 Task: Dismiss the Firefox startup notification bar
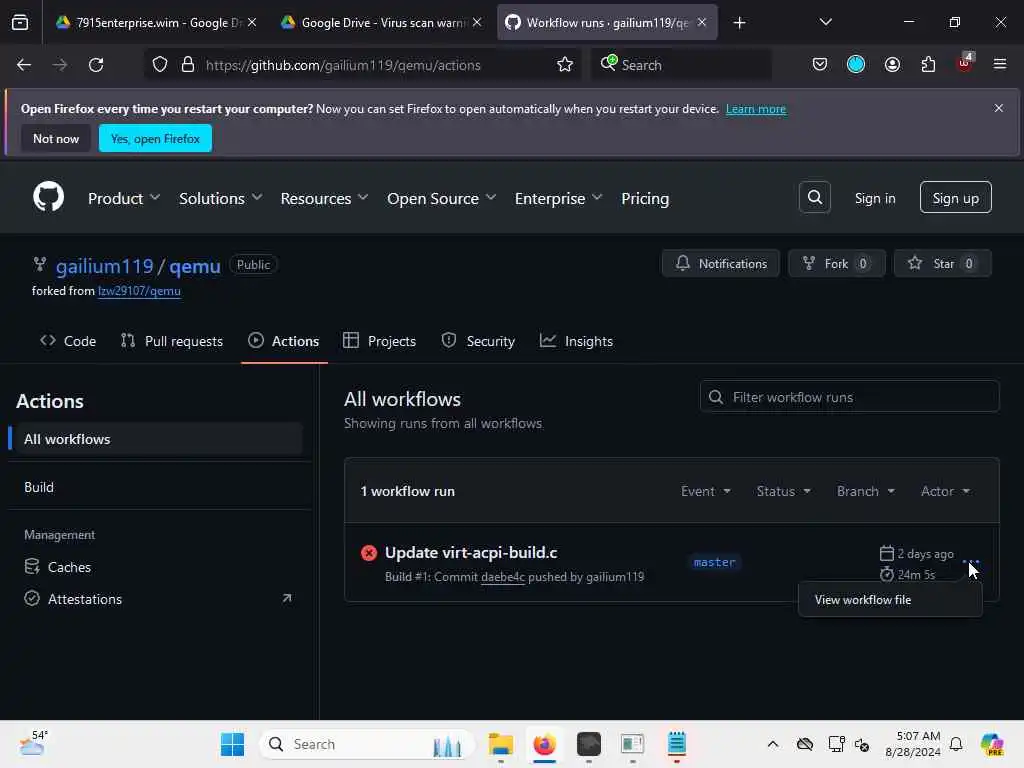click(x=999, y=108)
